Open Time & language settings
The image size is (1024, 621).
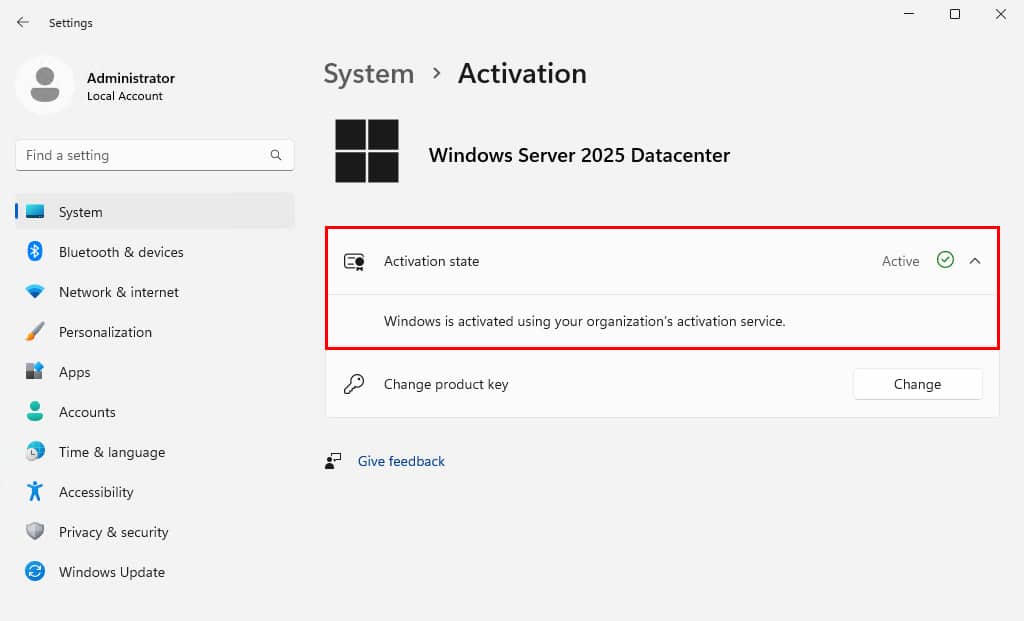pyautogui.click(x=155, y=451)
